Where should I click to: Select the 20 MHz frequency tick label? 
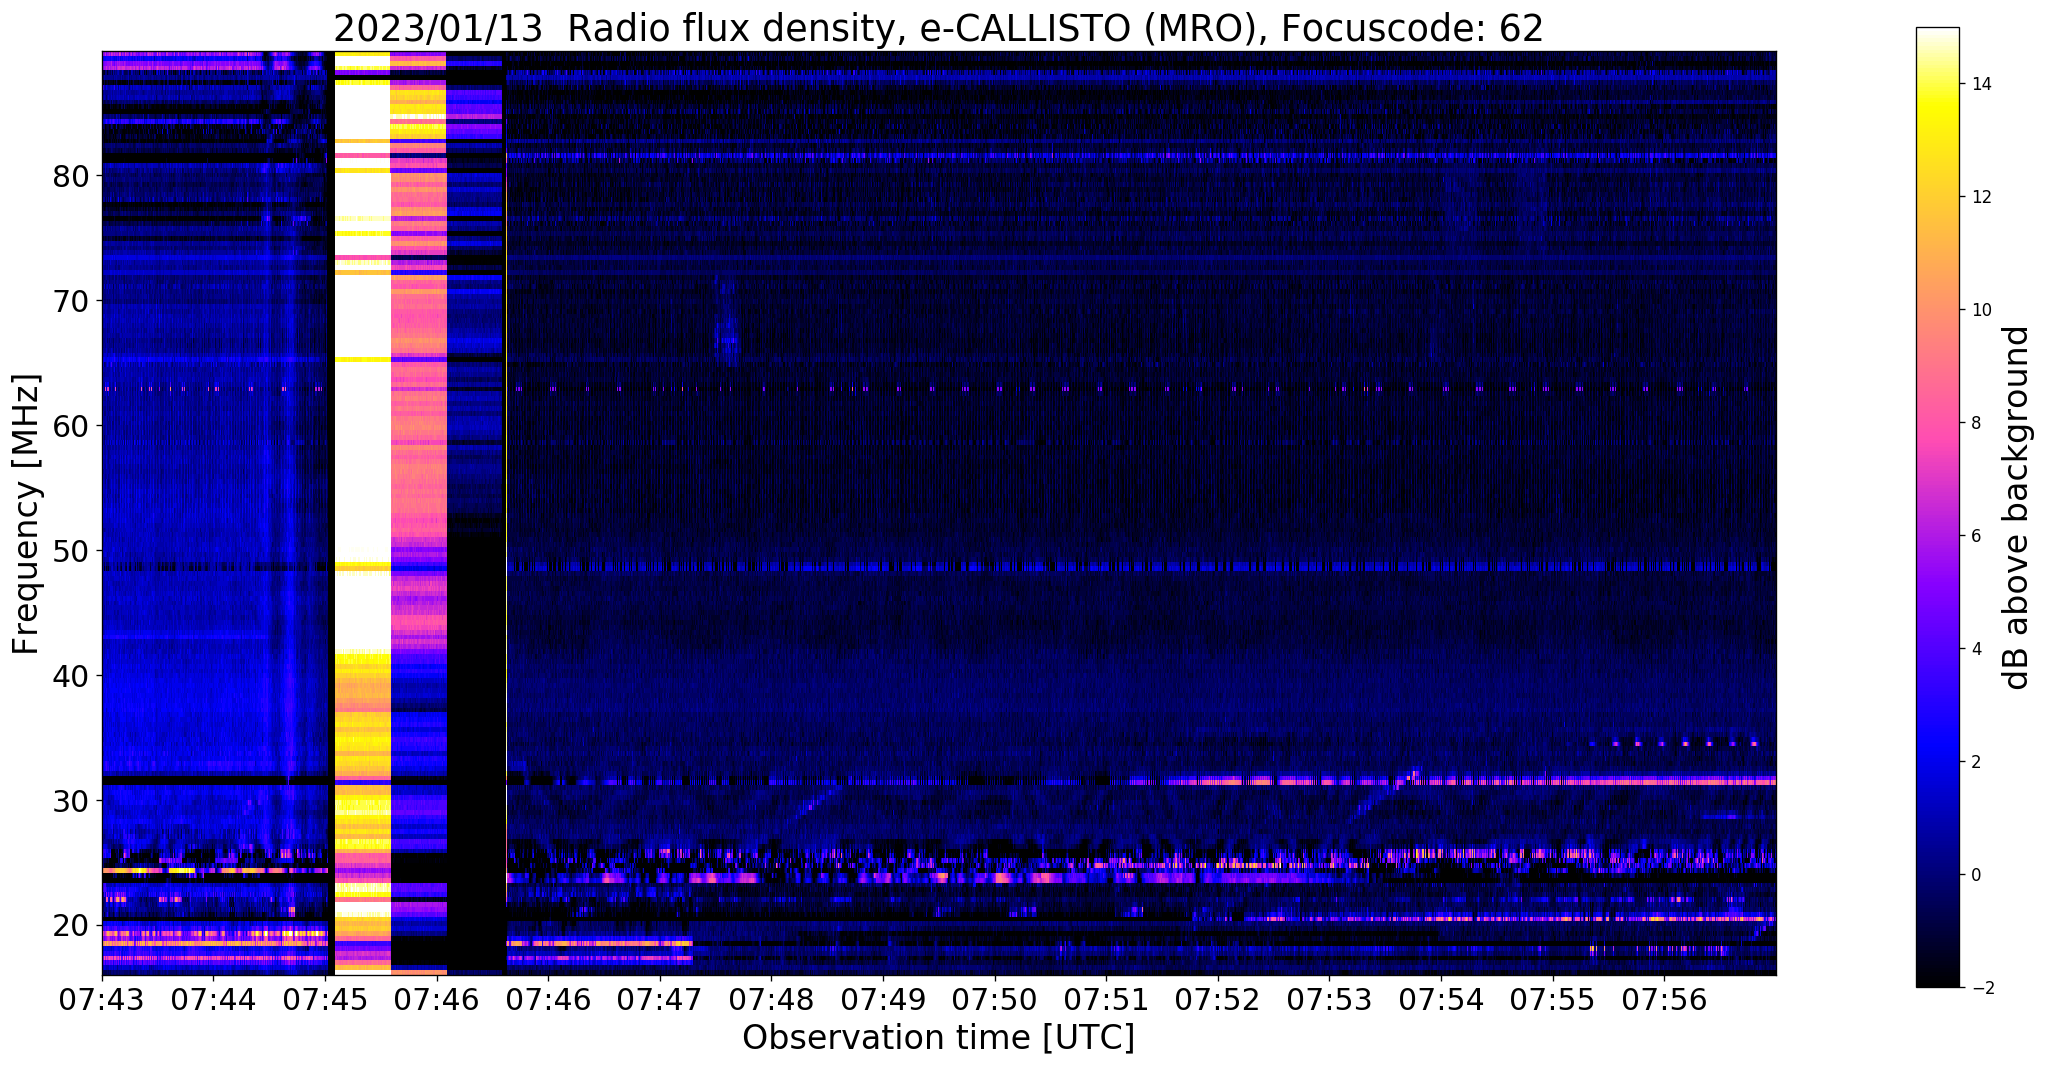pos(70,926)
